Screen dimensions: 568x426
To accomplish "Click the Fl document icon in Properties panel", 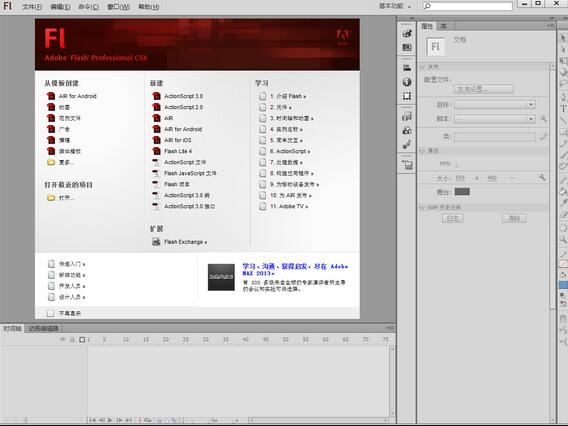I will point(435,47).
